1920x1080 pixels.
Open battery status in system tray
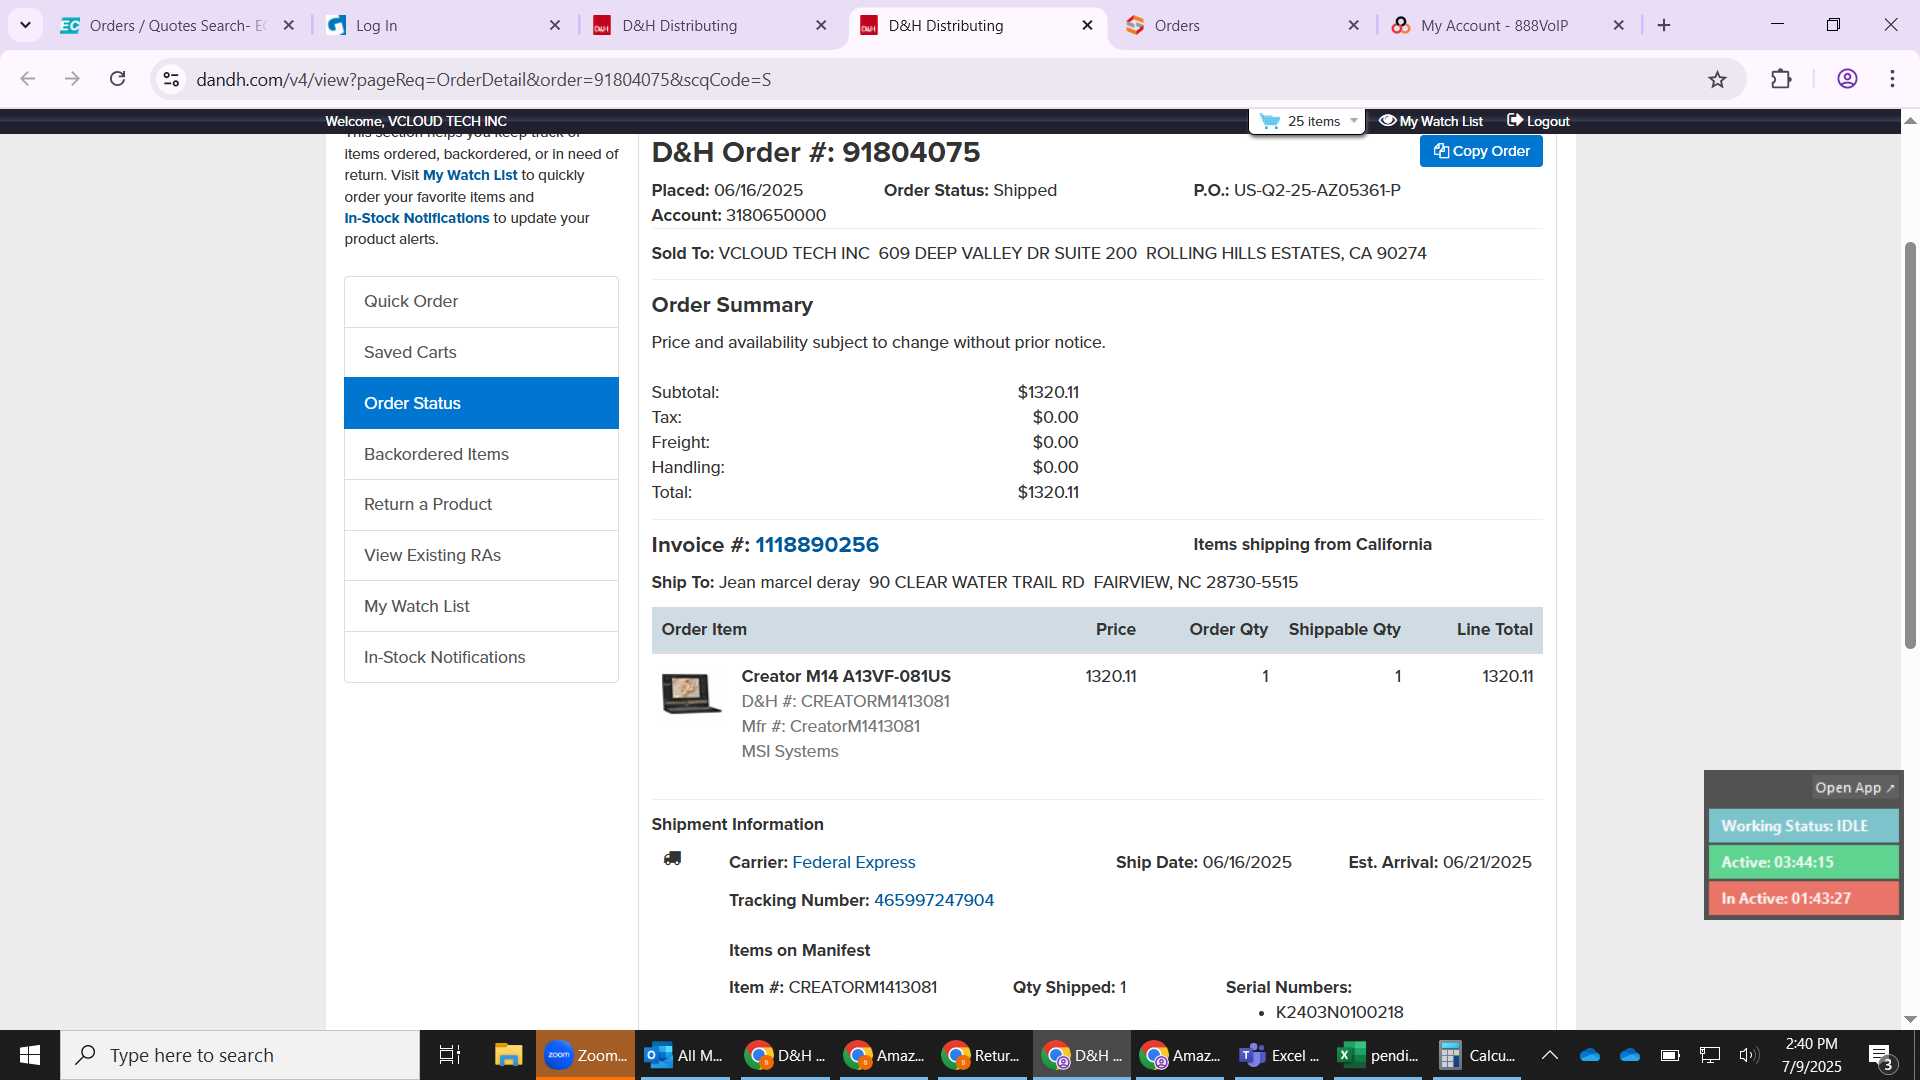[x=1669, y=1055]
